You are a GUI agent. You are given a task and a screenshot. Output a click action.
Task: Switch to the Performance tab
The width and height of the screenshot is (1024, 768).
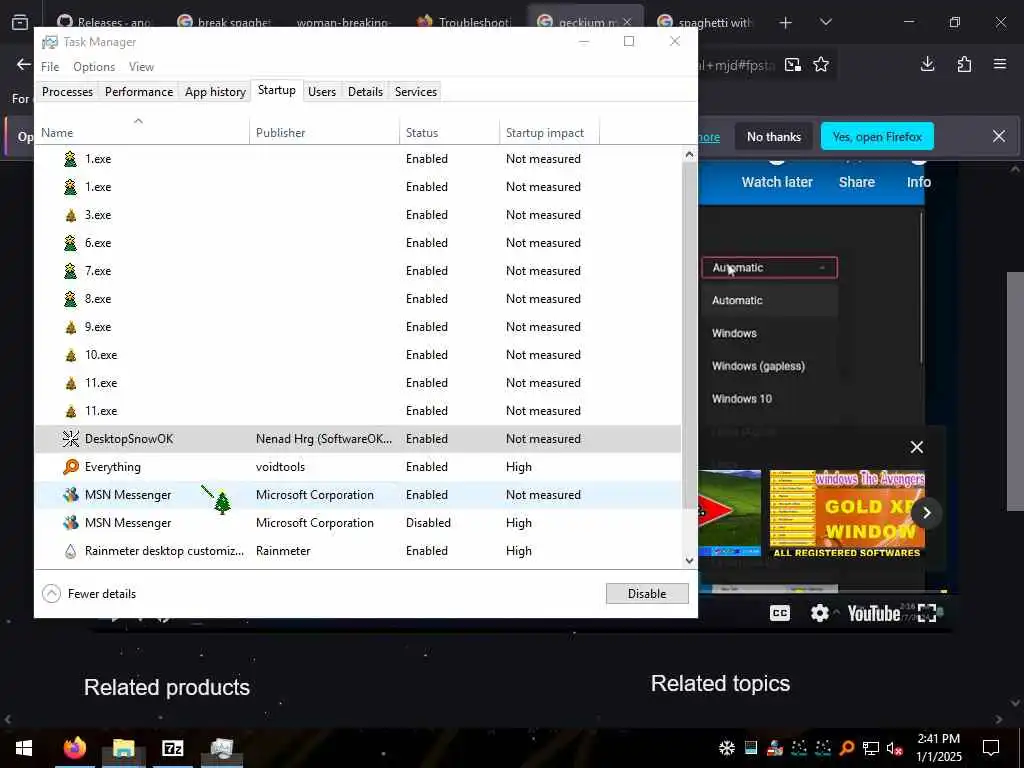(139, 91)
